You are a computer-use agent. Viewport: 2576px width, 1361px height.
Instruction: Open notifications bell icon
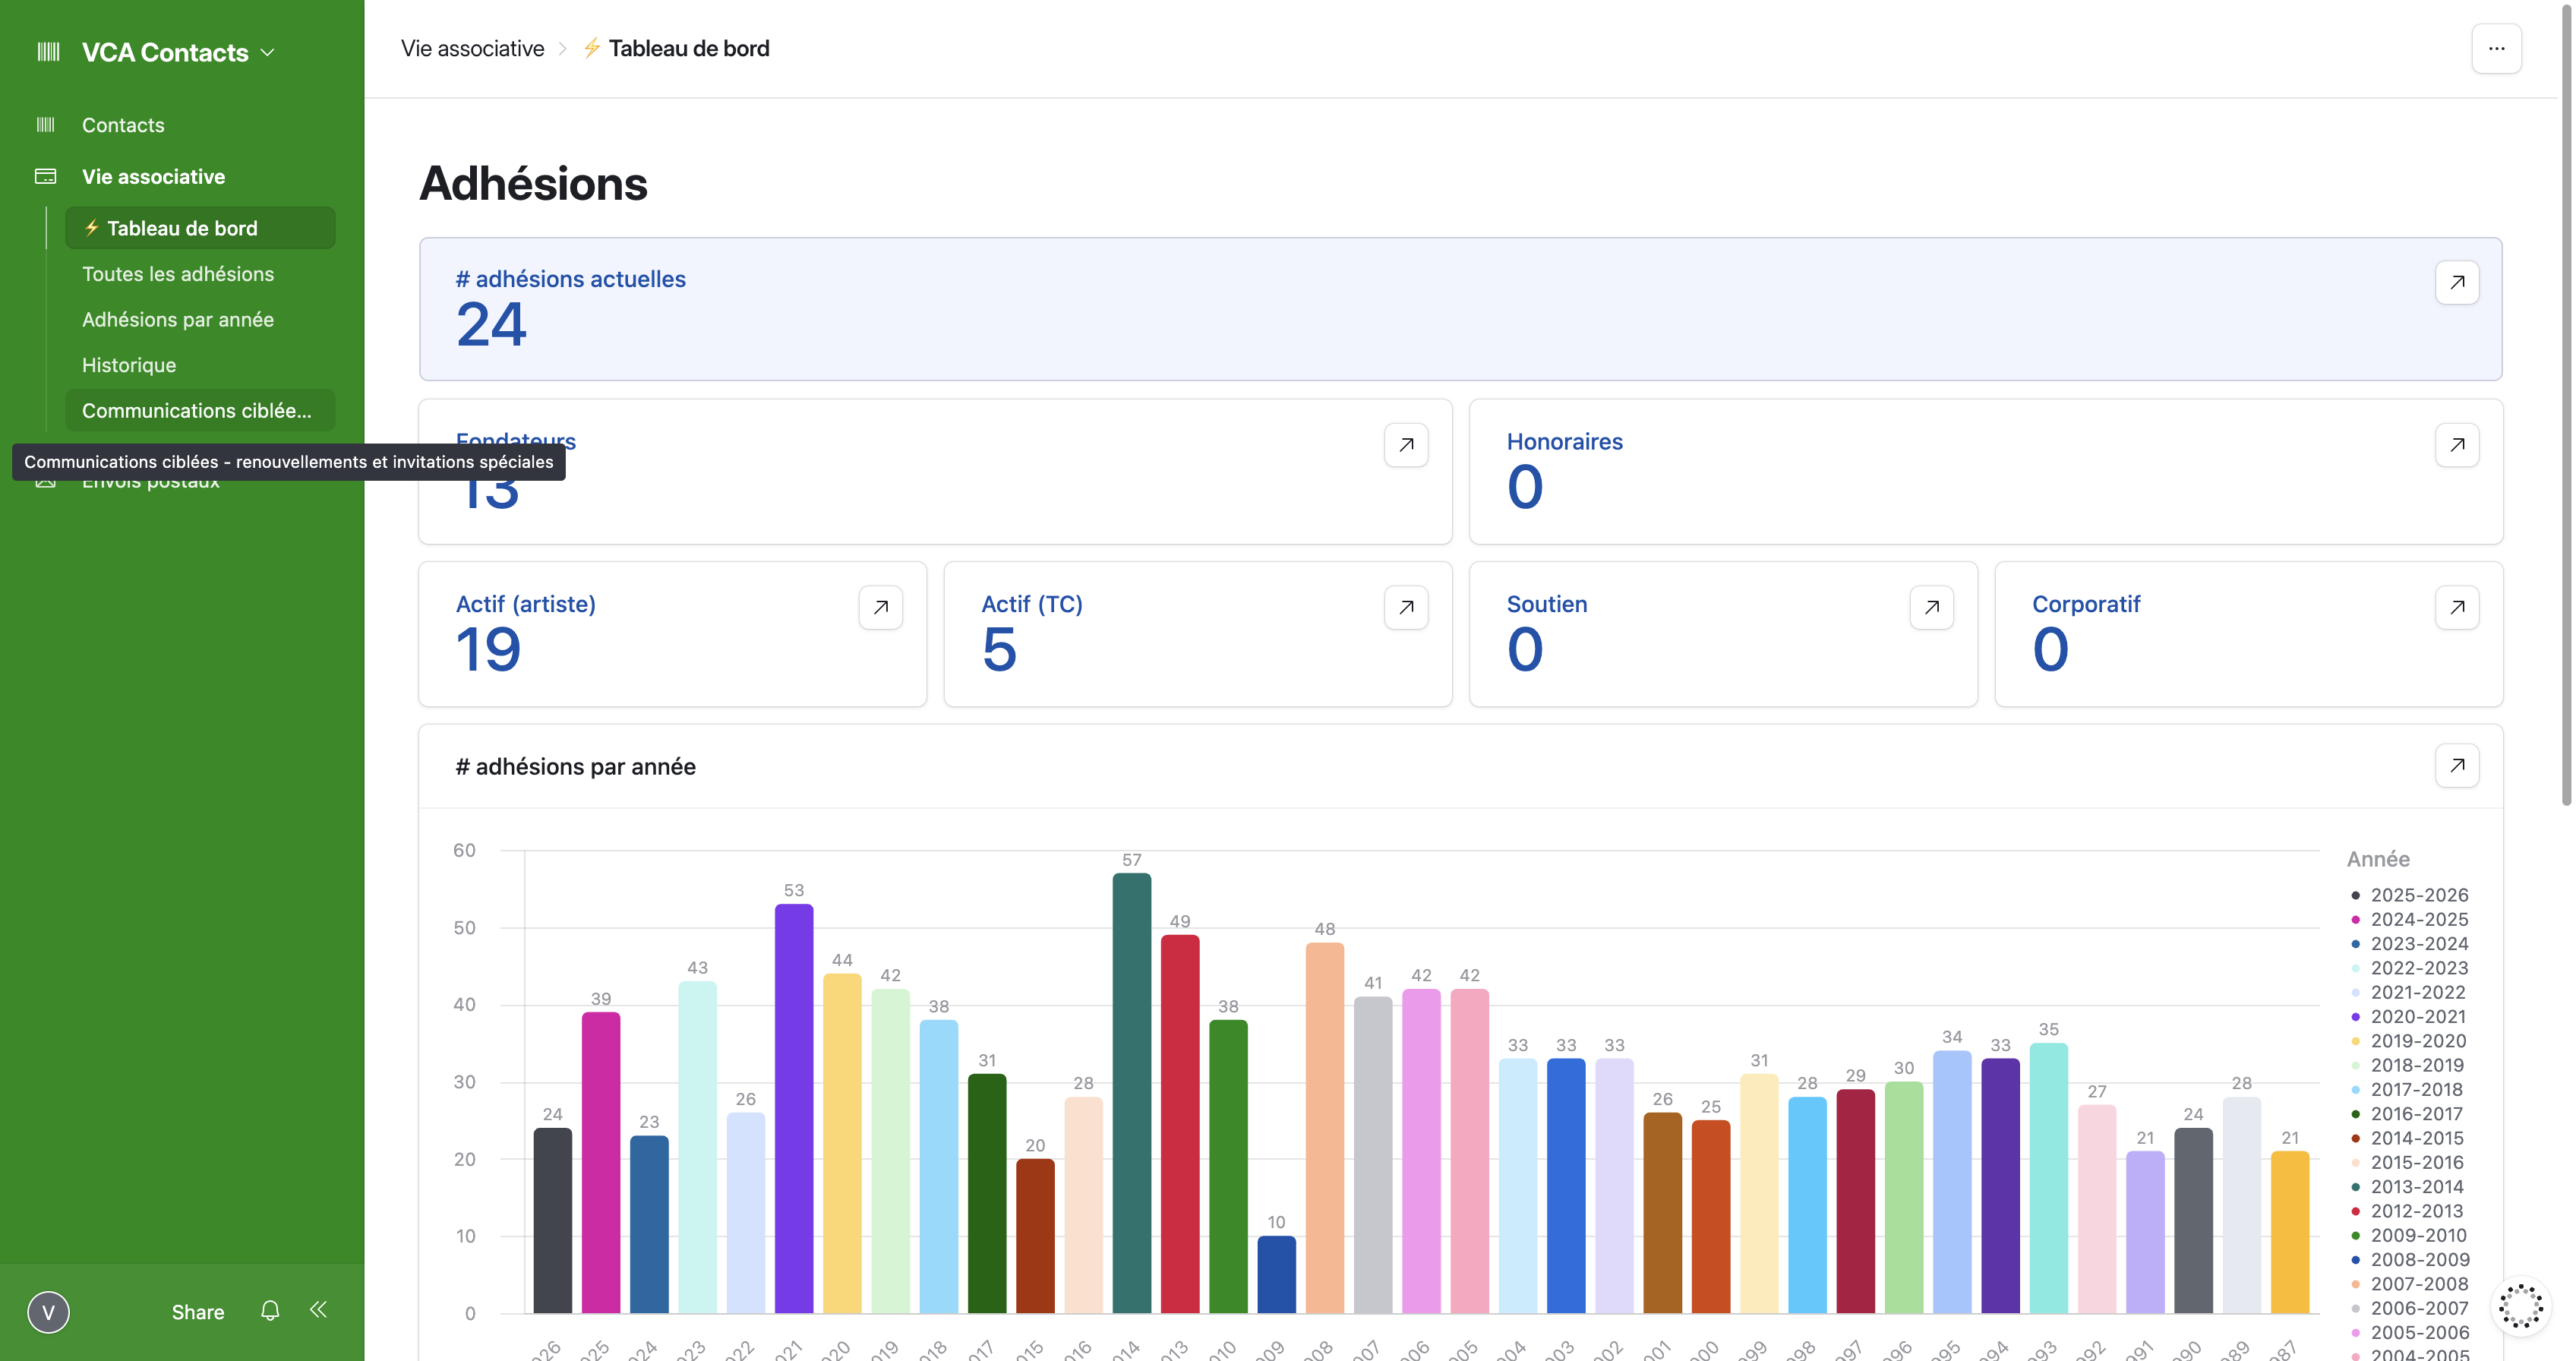pyautogui.click(x=270, y=1310)
